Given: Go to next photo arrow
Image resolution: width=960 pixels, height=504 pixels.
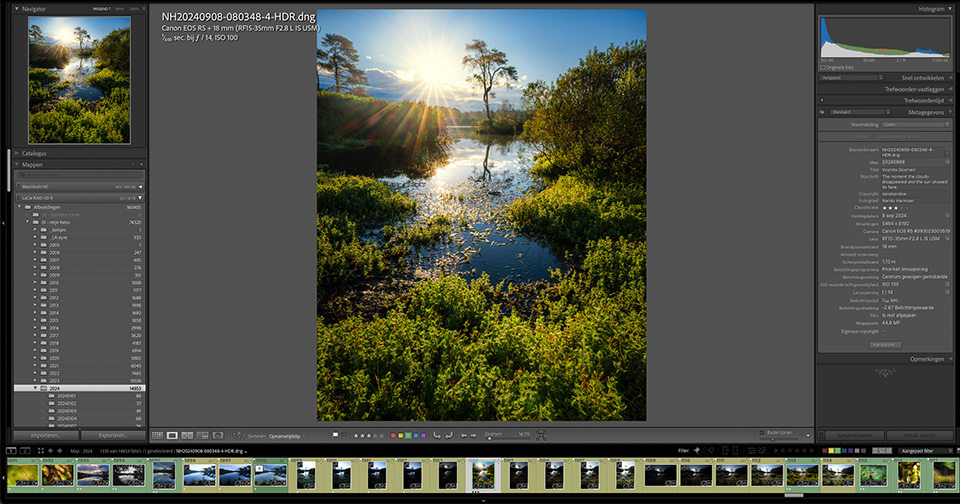Looking at the screenshot, I should pos(473,435).
